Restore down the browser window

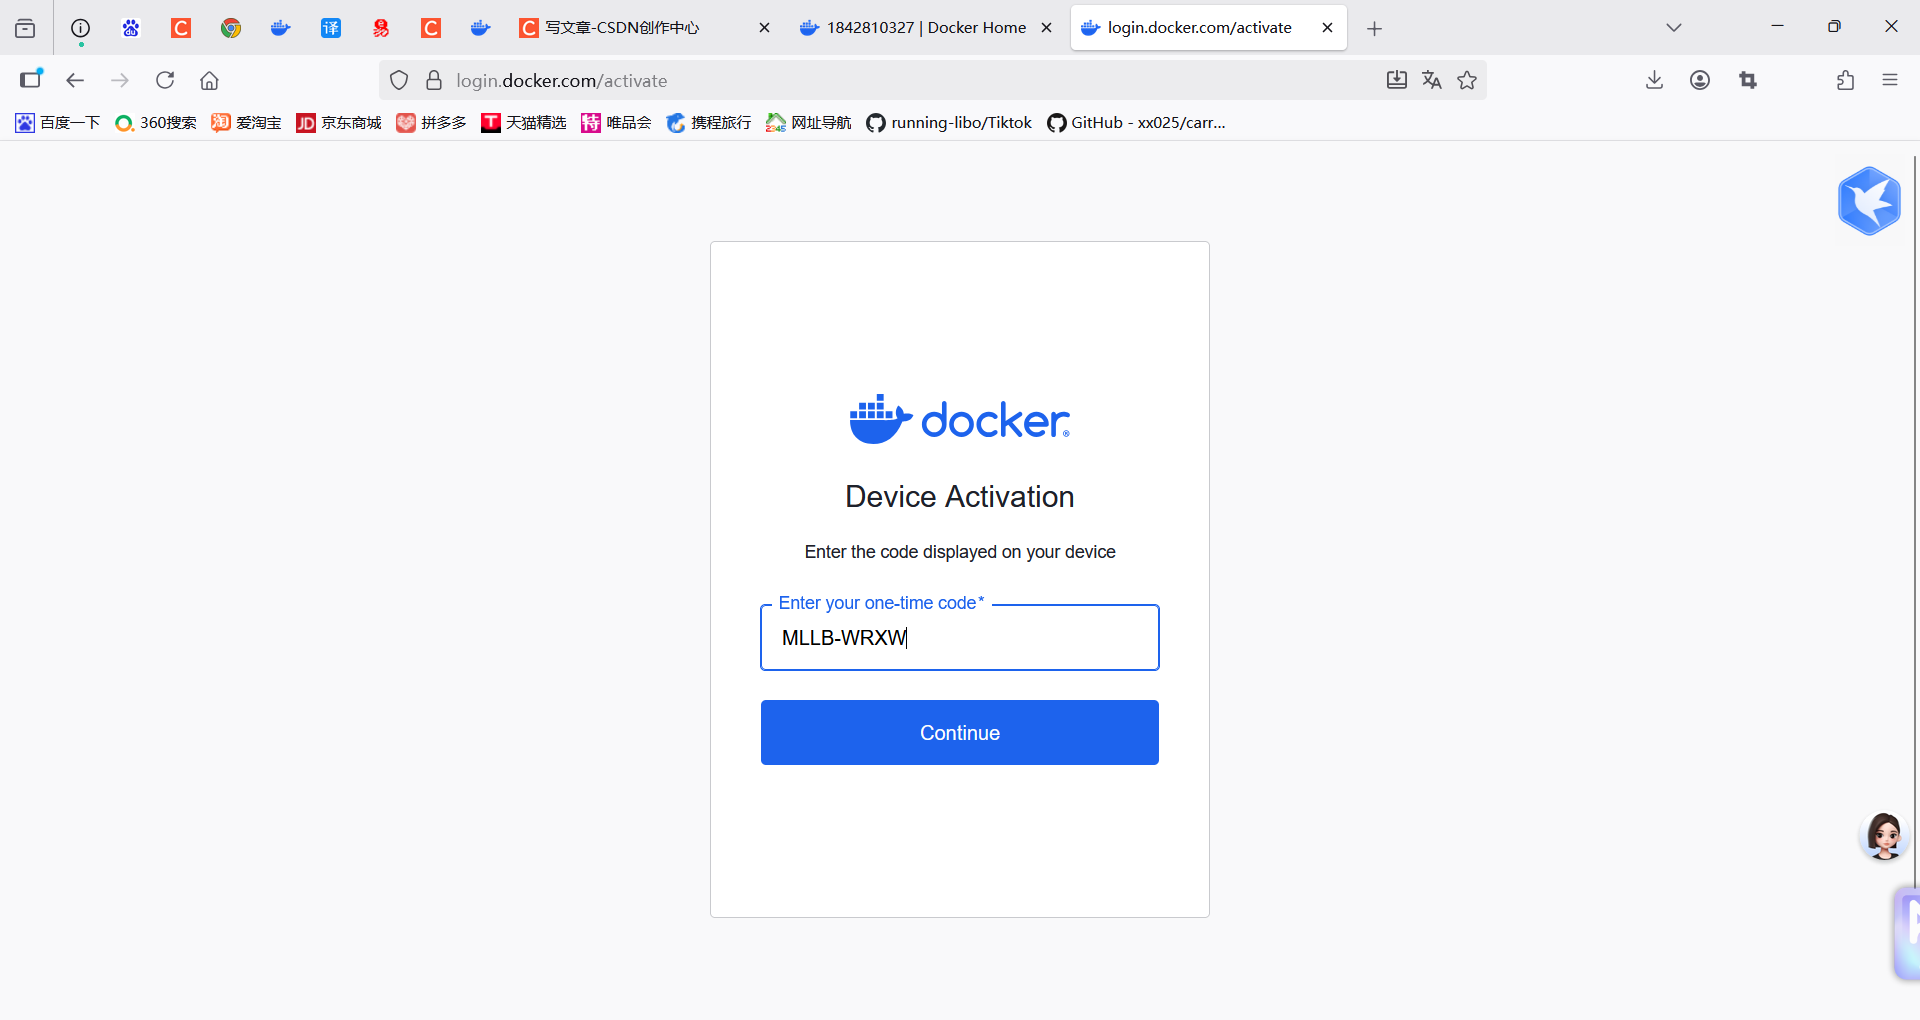(1834, 27)
